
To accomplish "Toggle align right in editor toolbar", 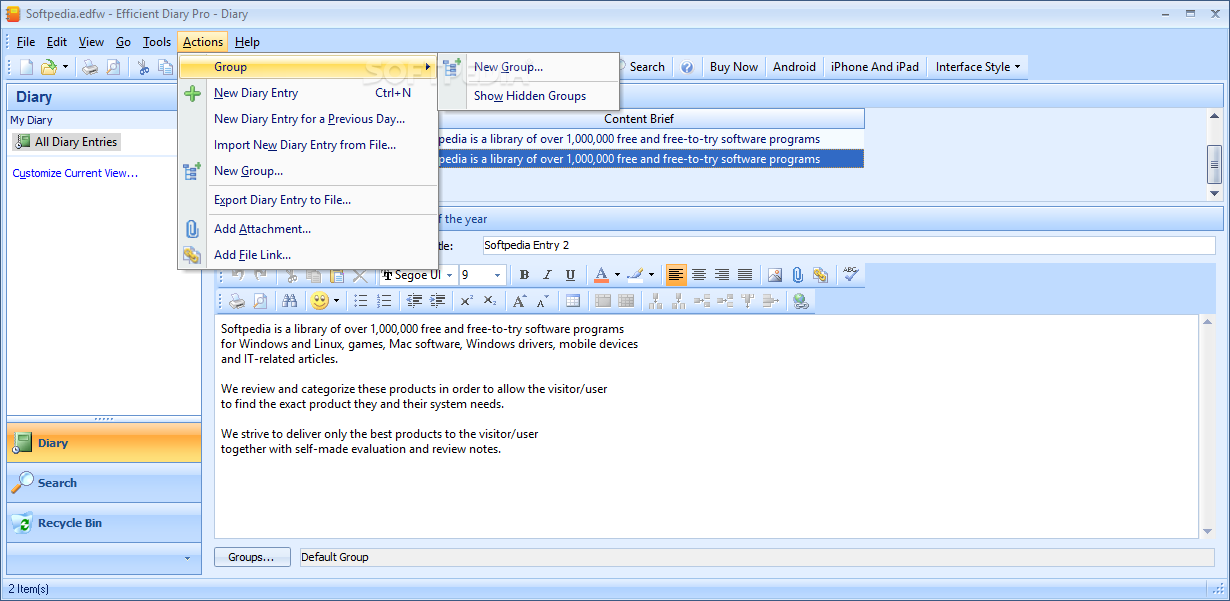I will [x=722, y=275].
